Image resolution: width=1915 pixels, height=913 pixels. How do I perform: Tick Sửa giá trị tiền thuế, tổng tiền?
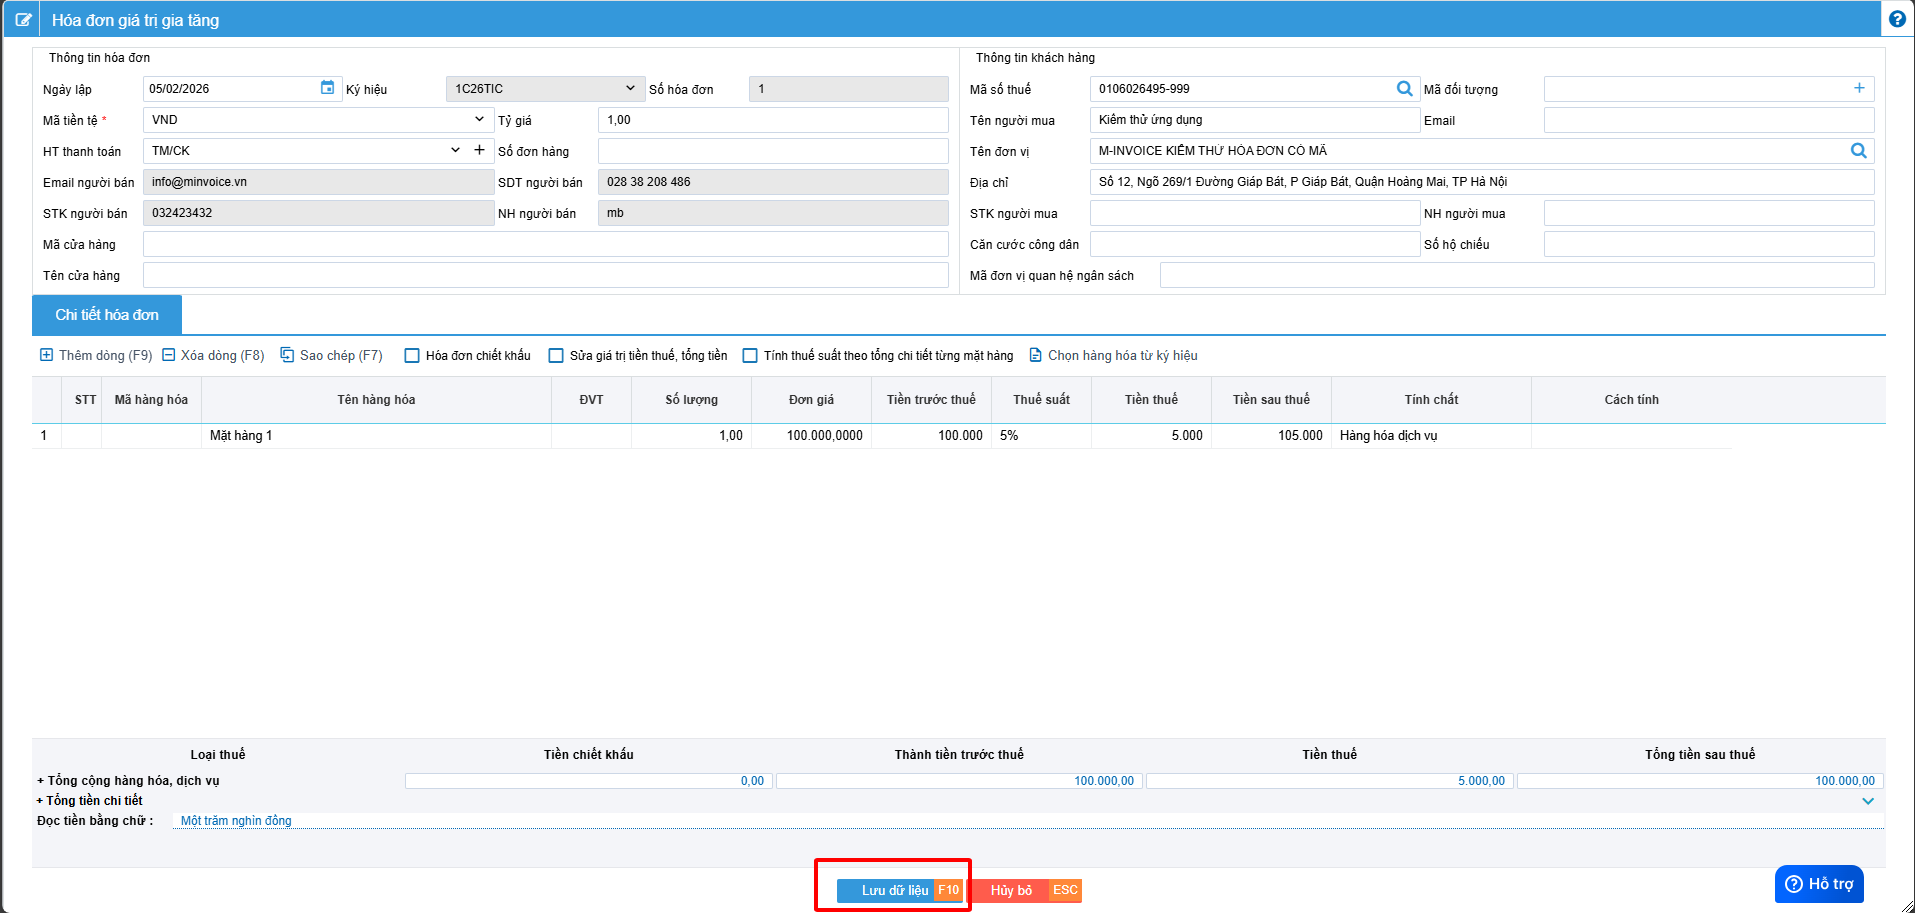pyautogui.click(x=556, y=356)
